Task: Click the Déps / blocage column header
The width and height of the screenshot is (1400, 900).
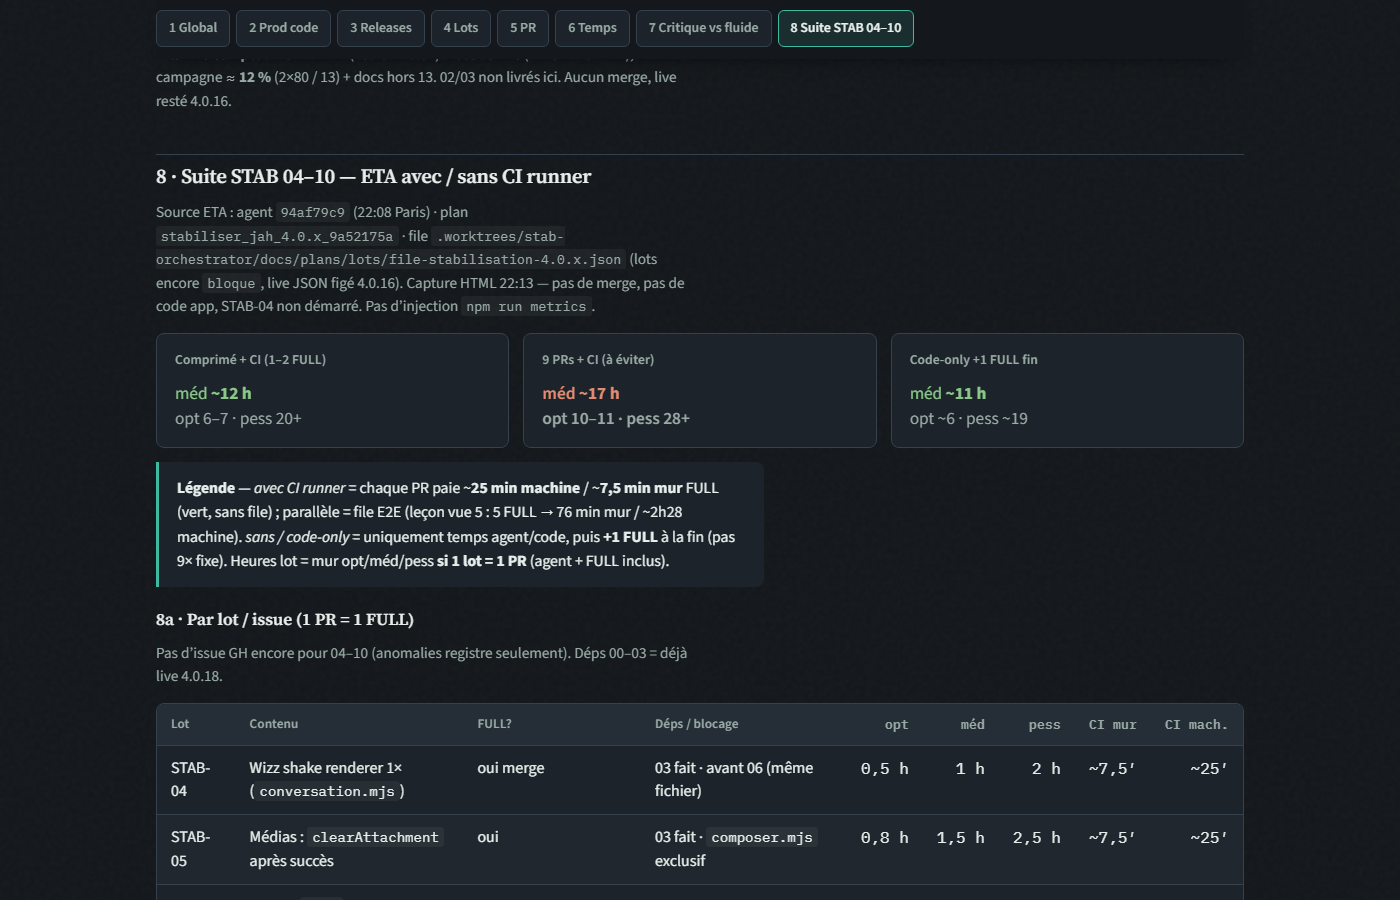Action: [697, 724]
